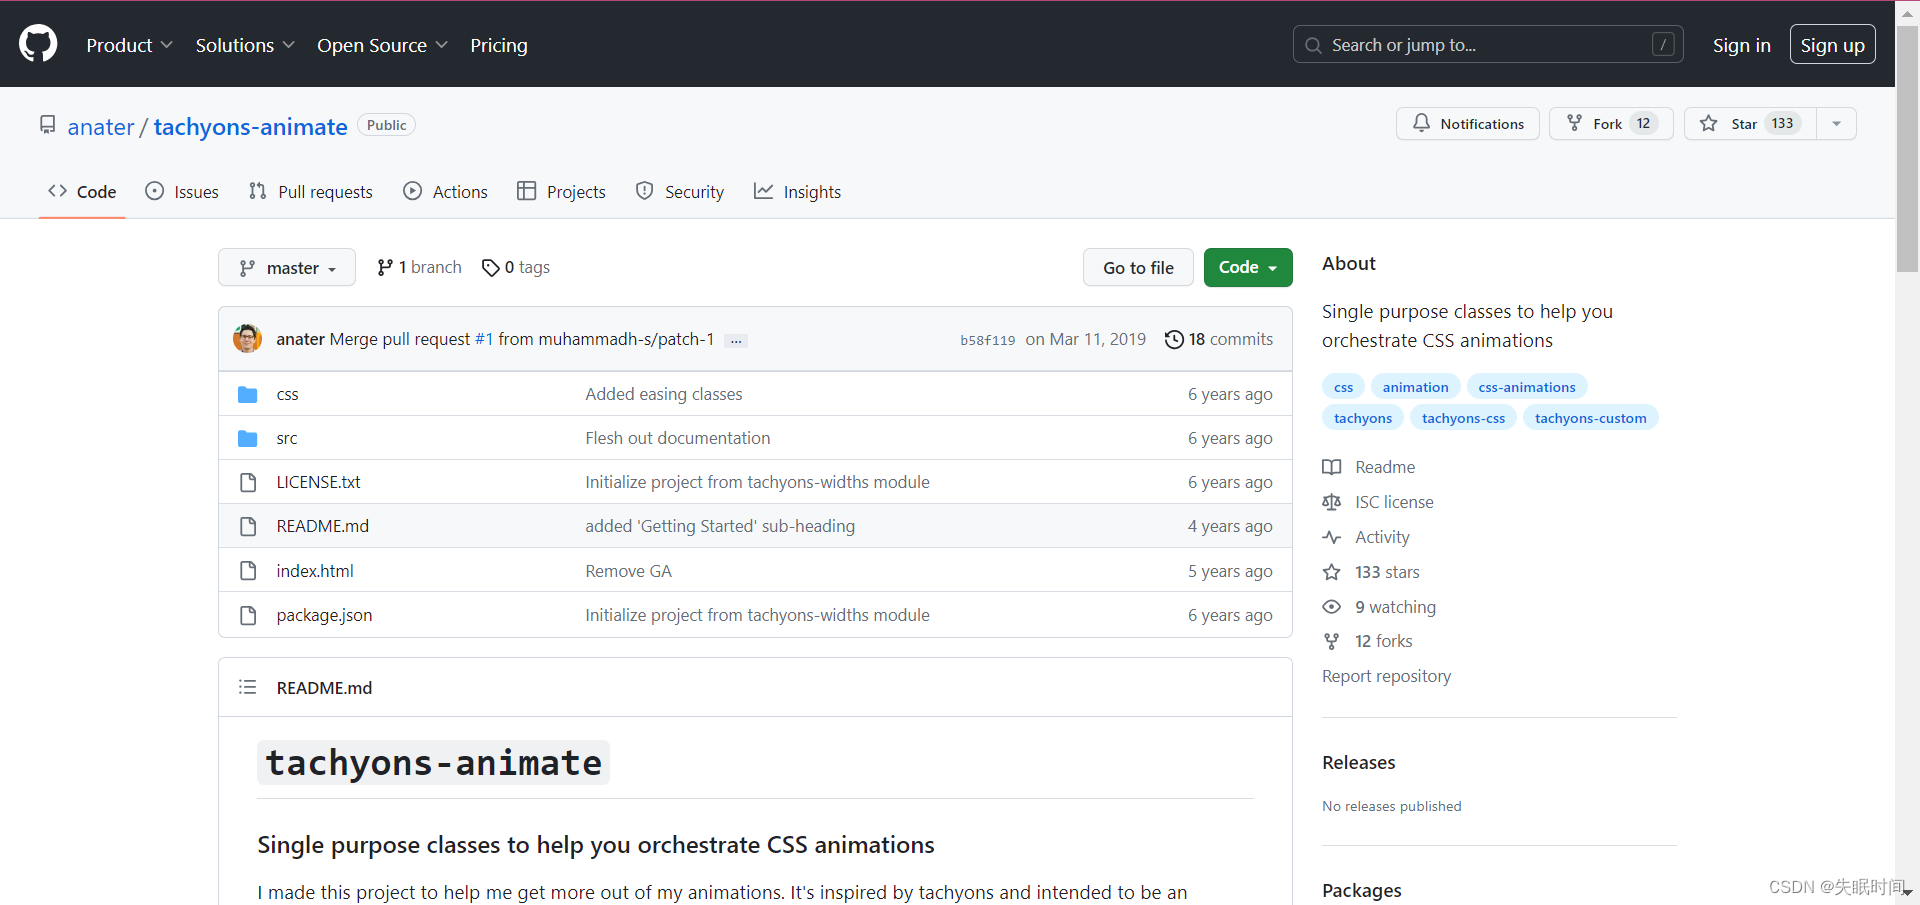Expand the commit message ellipsis
The height and width of the screenshot is (905, 1920).
736,340
